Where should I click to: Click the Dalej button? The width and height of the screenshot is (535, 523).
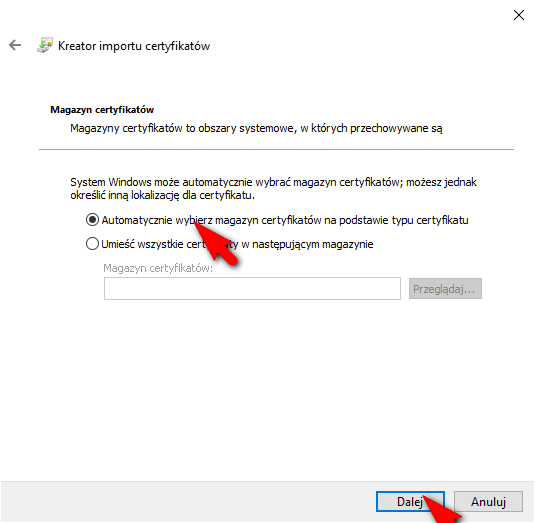pyautogui.click(x=410, y=502)
